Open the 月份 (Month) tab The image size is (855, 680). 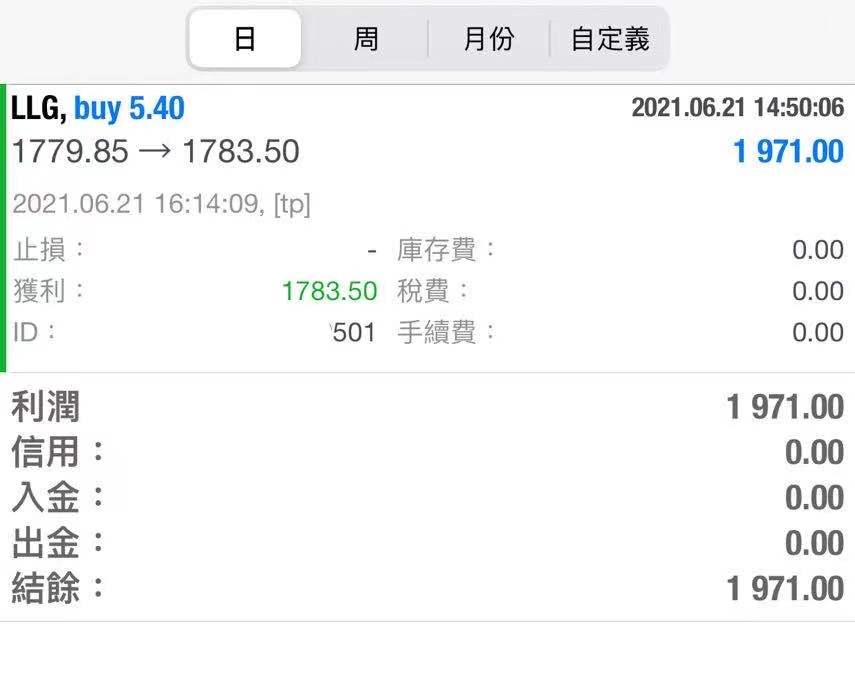[487, 38]
